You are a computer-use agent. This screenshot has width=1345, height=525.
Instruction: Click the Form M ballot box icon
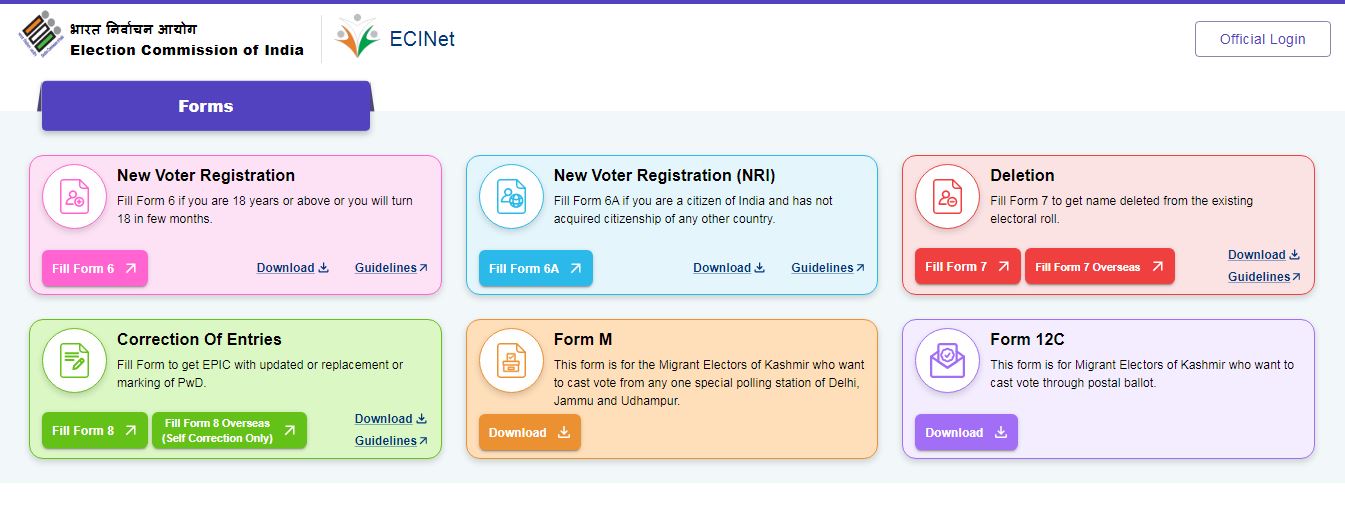tap(511, 360)
